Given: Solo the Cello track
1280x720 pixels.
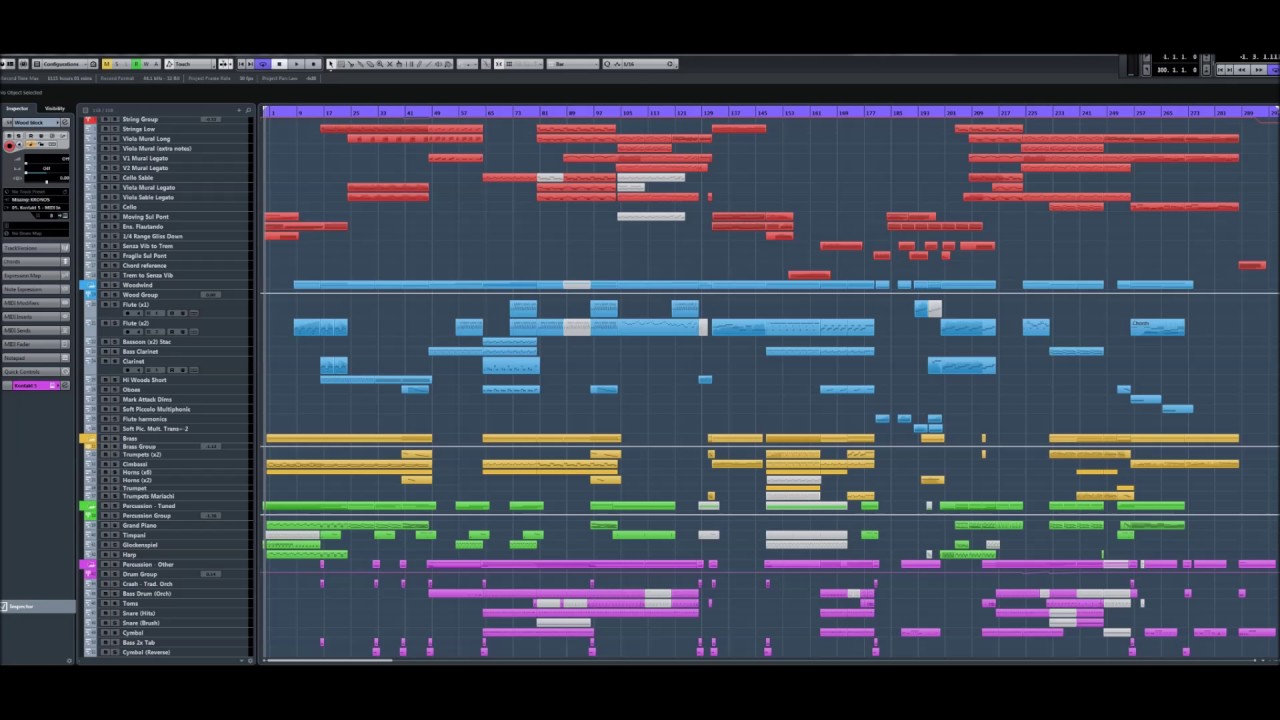Looking at the screenshot, I should (115, 207).
